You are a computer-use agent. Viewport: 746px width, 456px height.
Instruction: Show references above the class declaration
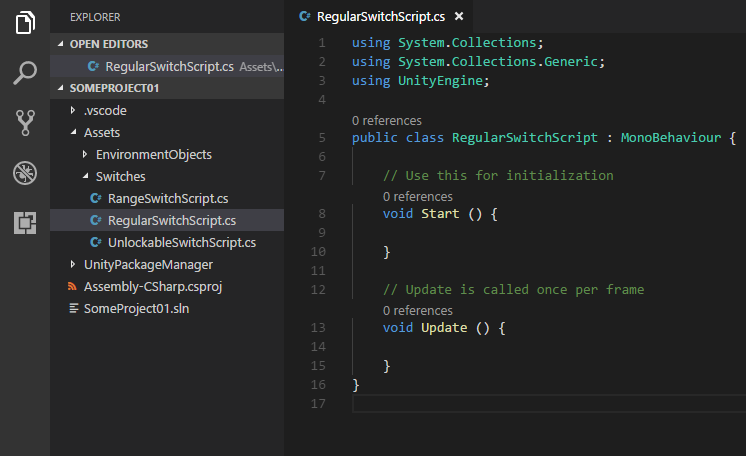pos(386,120)
